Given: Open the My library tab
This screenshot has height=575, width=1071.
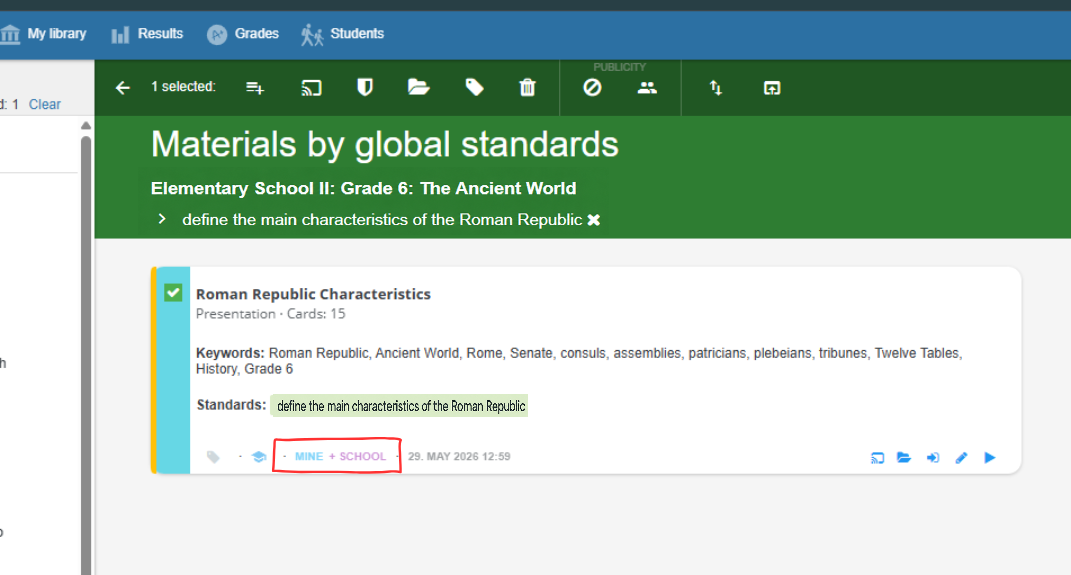Looking at the screenshot, I should click(x=44, y=33).
